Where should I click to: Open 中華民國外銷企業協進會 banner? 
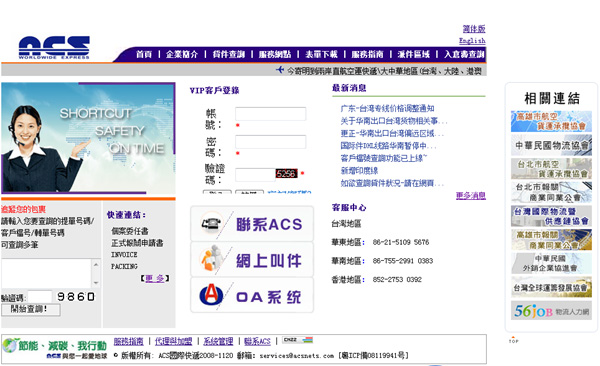tap(551, 264)
